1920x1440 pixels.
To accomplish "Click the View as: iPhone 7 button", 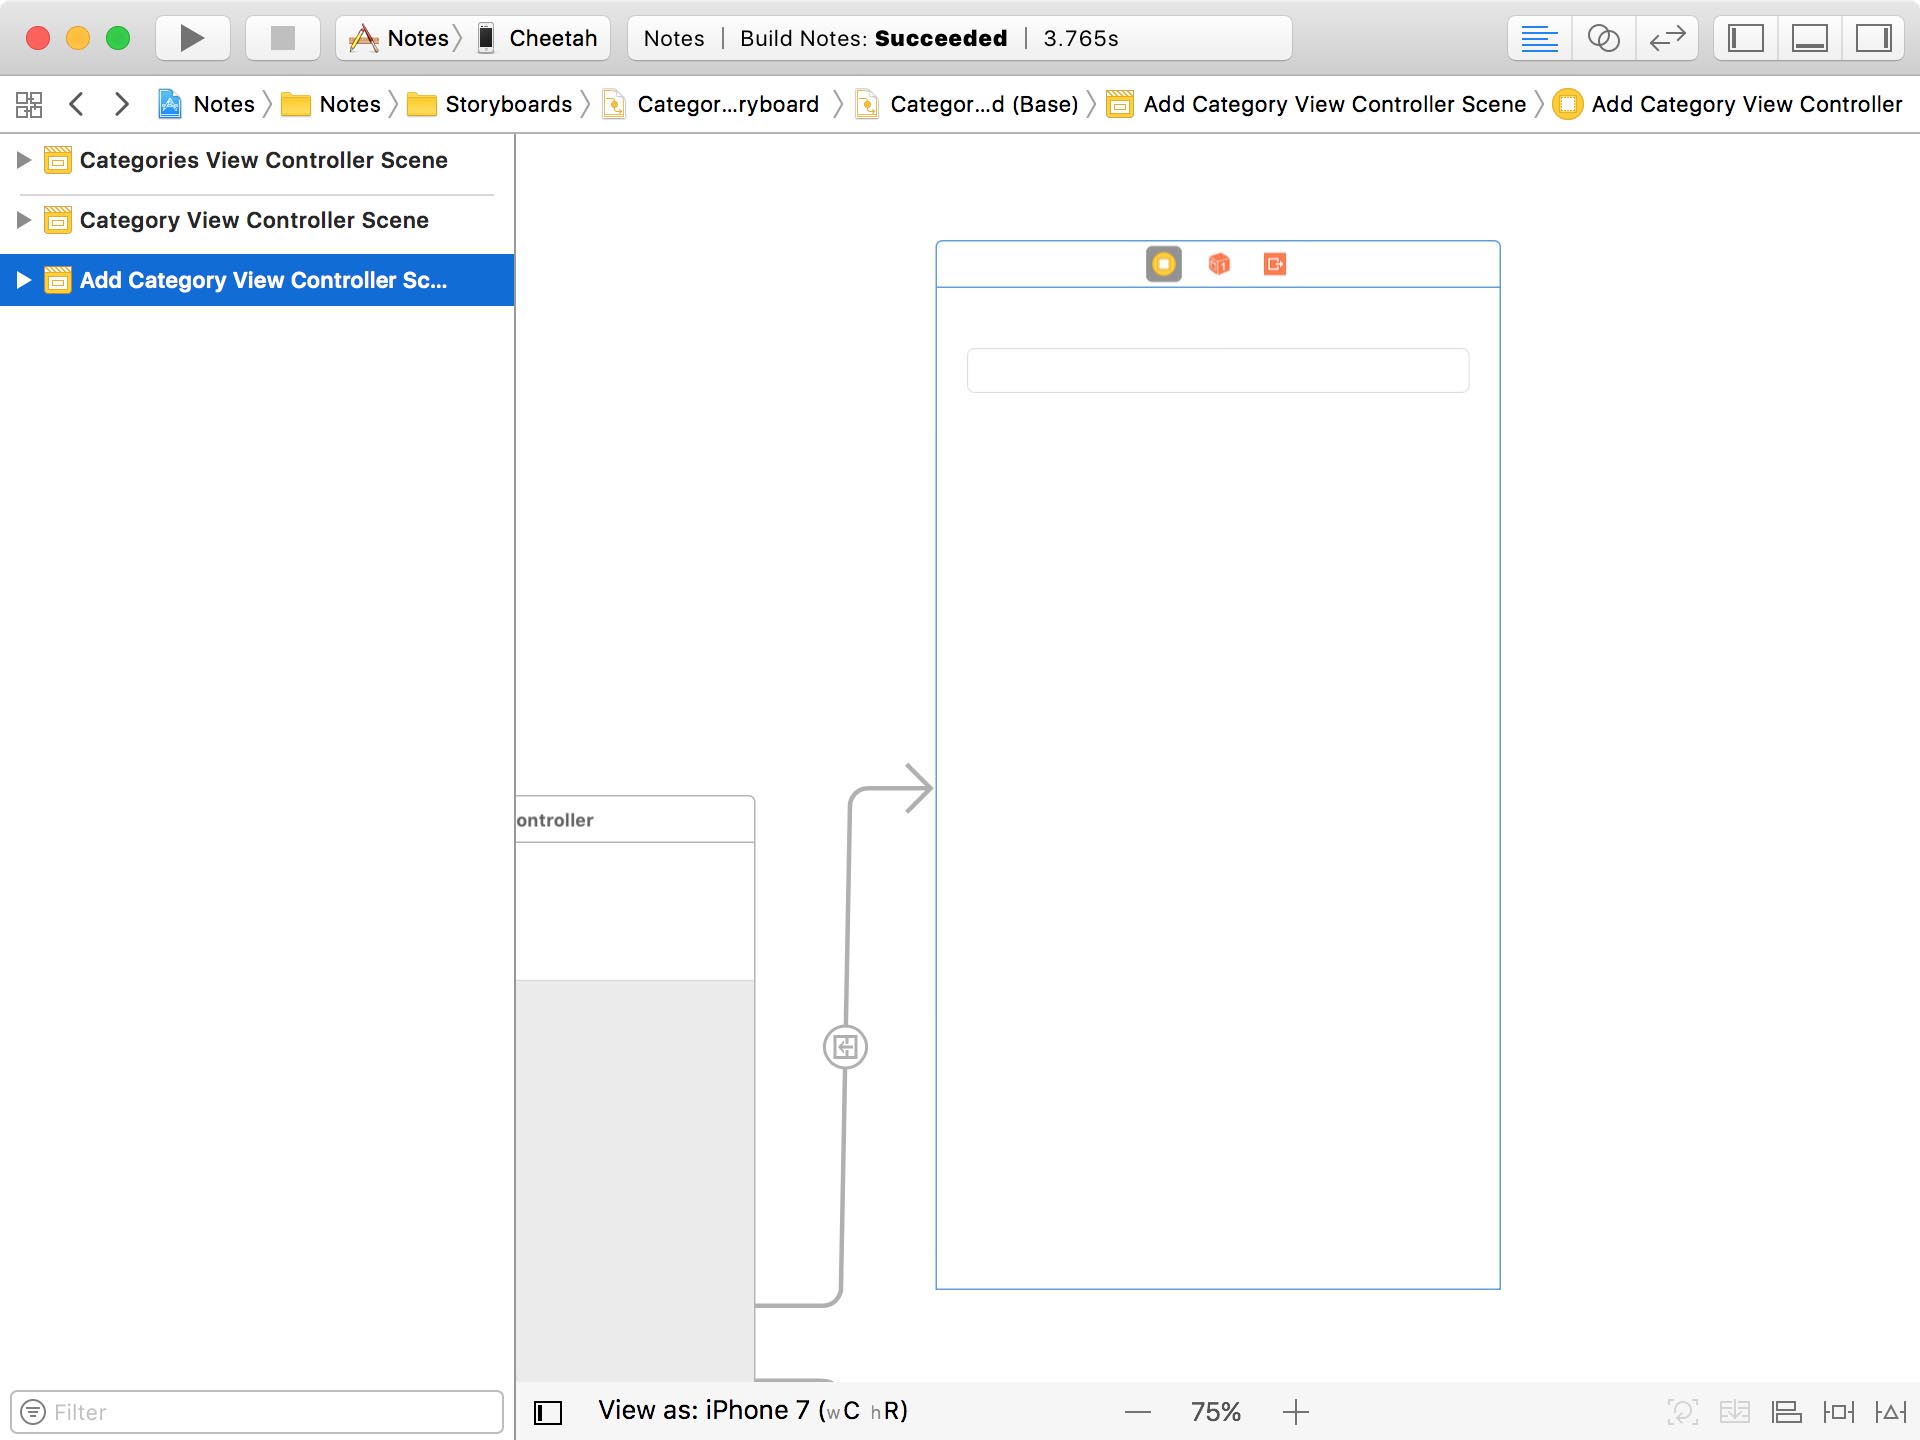I will (752, 1410).
